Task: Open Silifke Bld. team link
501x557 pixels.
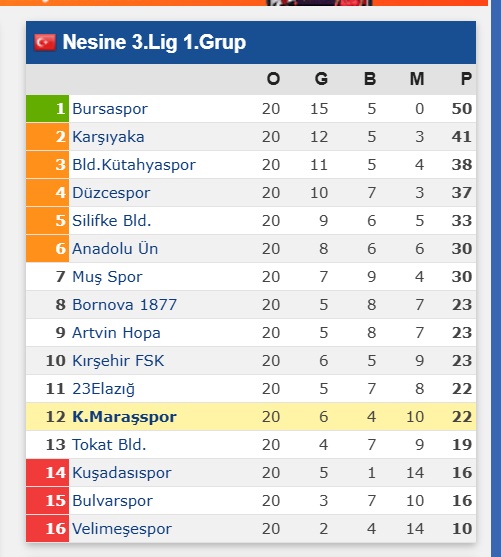Action: click(112, 221)
